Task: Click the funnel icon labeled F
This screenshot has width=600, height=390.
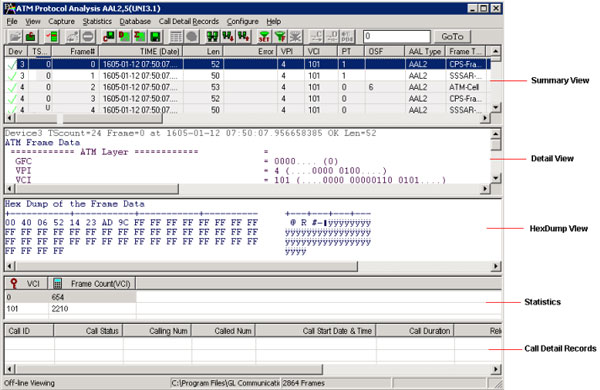Action: (x=280, y=37)
